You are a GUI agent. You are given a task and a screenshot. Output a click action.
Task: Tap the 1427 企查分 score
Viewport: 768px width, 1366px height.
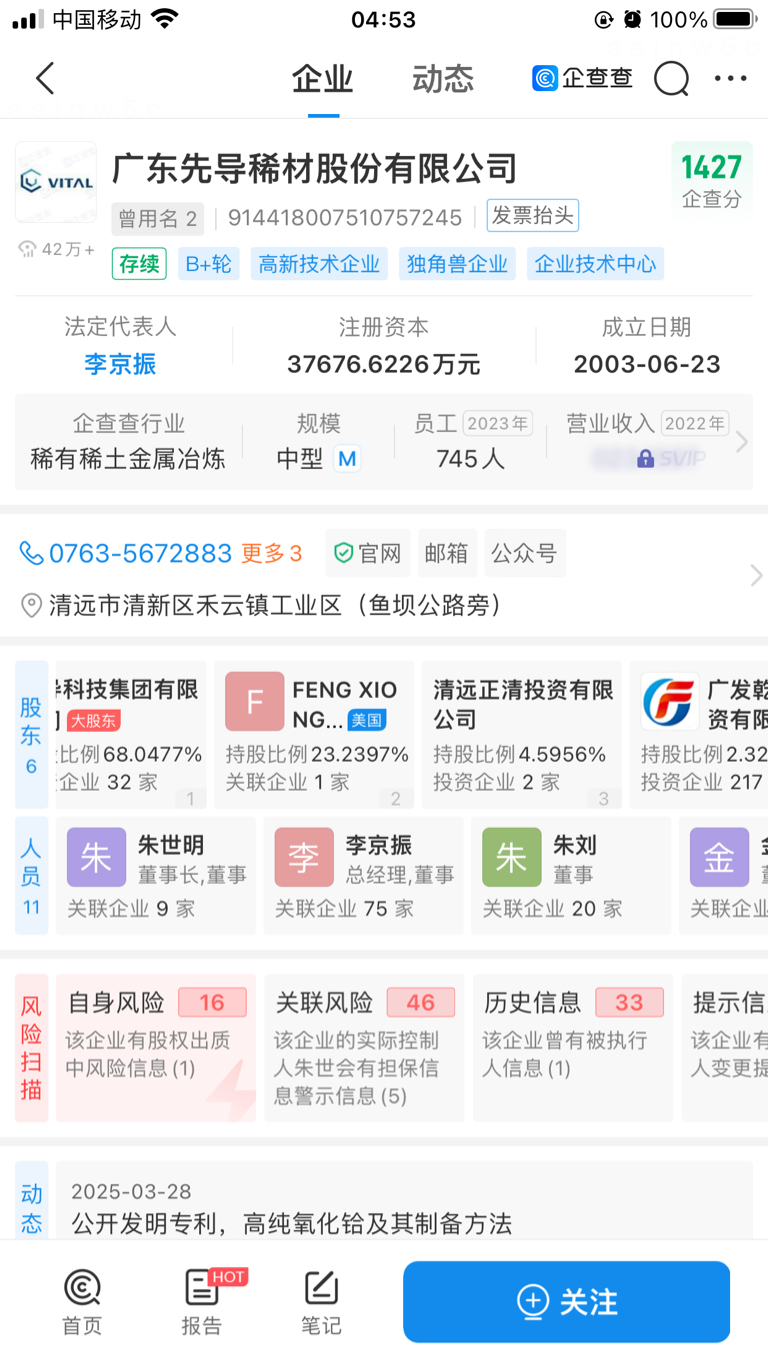click(x=712, y=180)
